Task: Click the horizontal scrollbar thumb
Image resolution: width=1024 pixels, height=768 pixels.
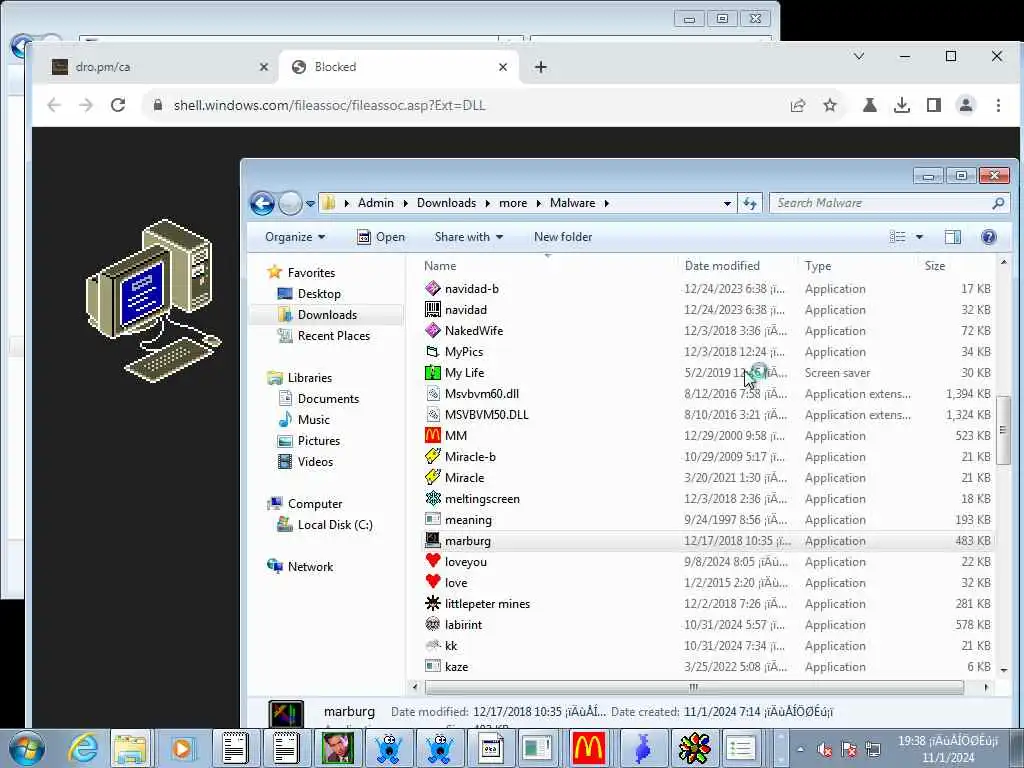Action: [694, 687]
